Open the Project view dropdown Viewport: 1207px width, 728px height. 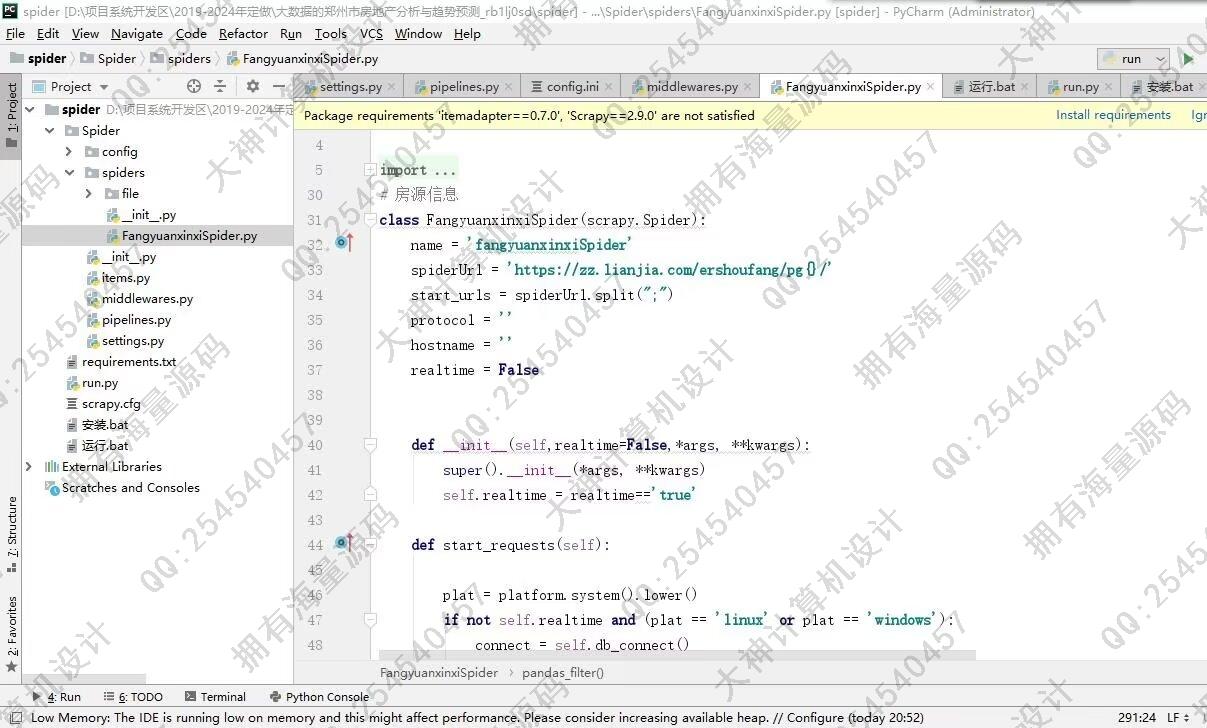click(70, 87)
